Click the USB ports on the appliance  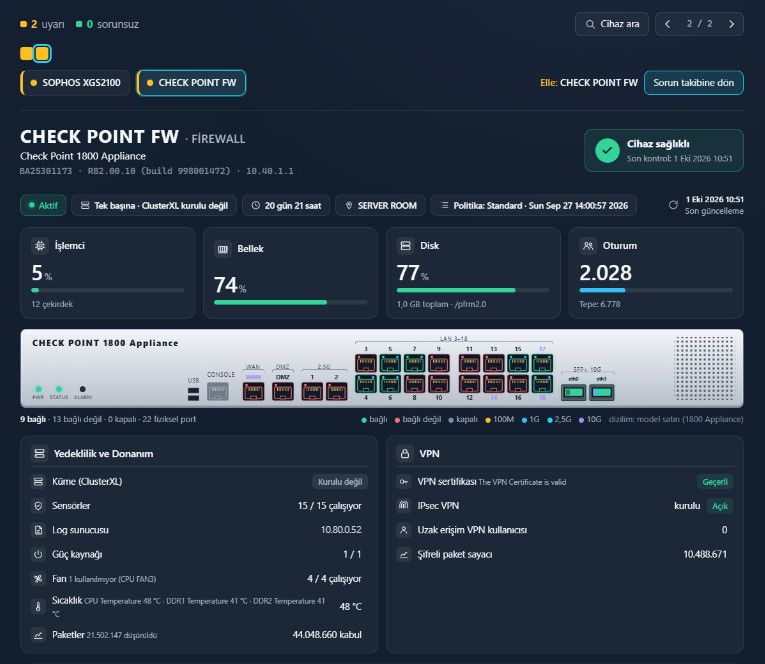(x=193, y=394)
